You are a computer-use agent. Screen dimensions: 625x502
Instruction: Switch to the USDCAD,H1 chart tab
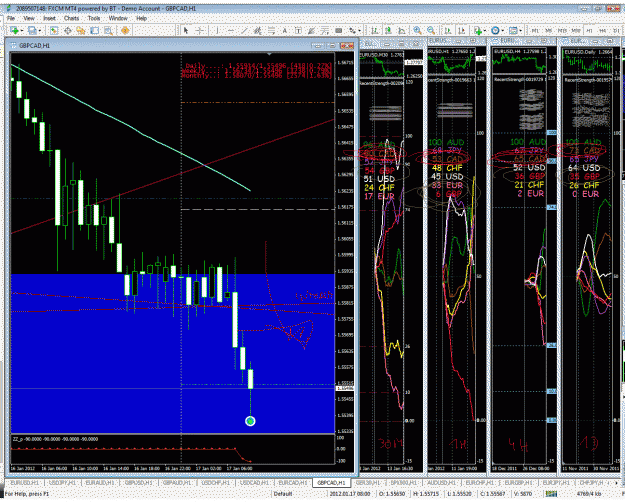pos(255,483)
